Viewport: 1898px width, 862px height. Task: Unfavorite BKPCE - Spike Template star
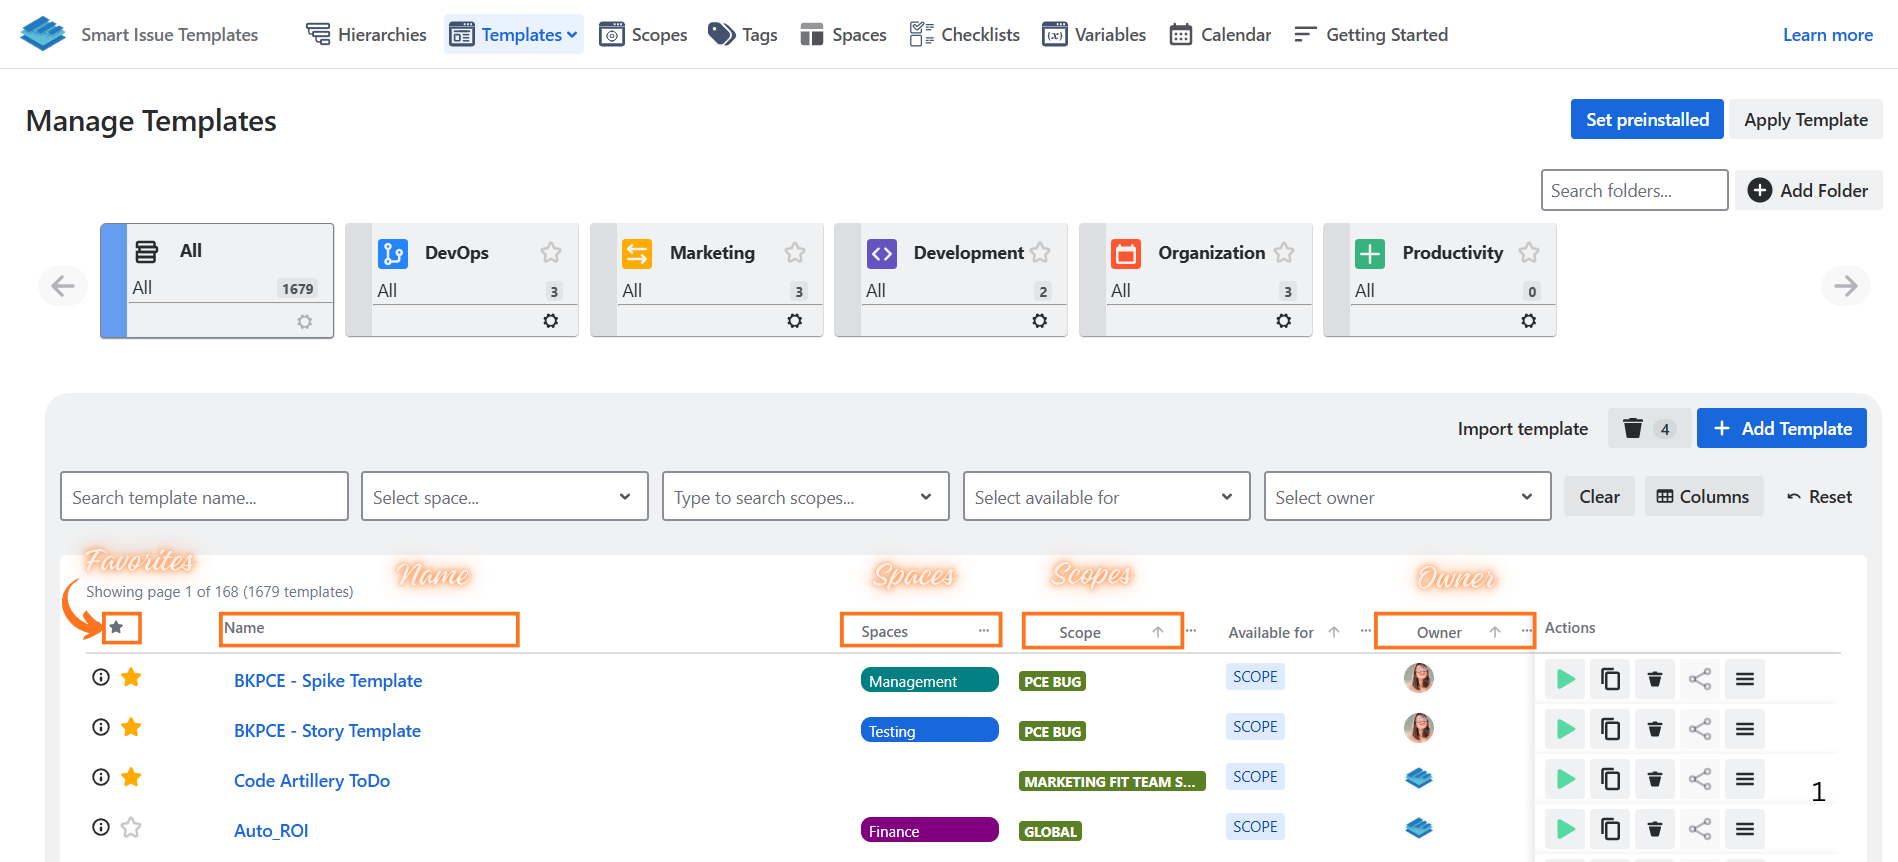[x=131, y=677]
